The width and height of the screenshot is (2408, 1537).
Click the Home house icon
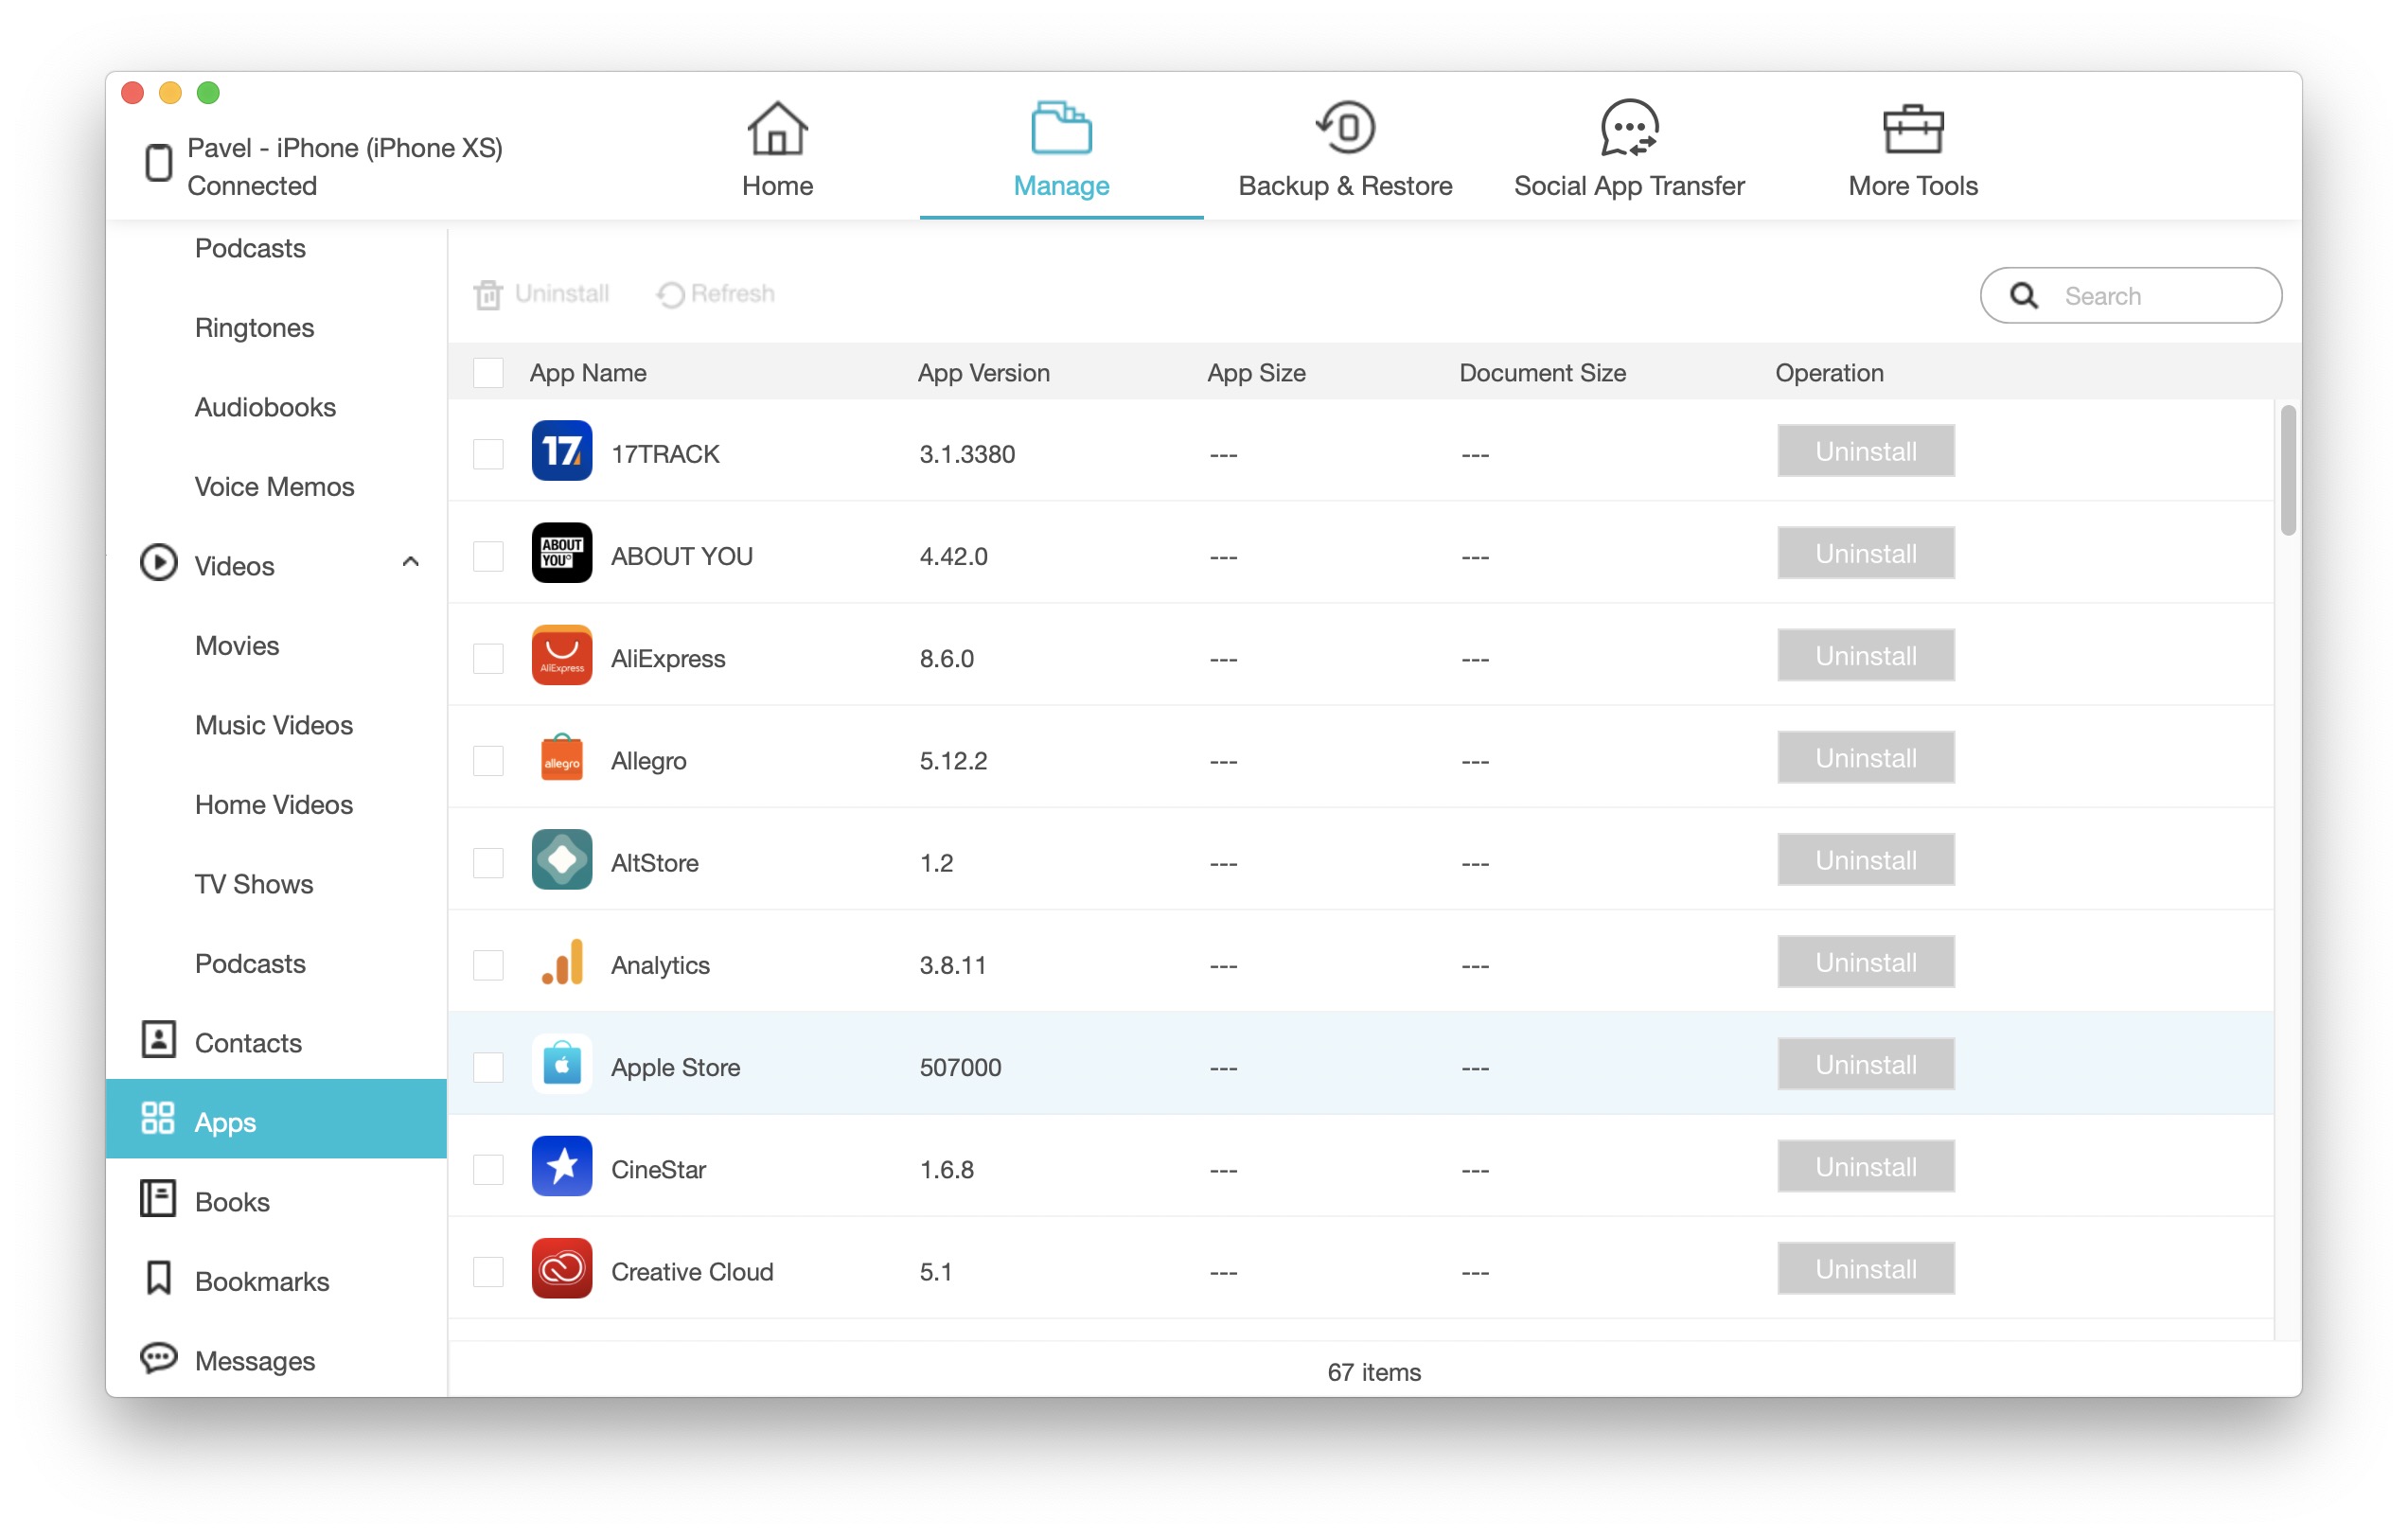click(x=777, y=128)
